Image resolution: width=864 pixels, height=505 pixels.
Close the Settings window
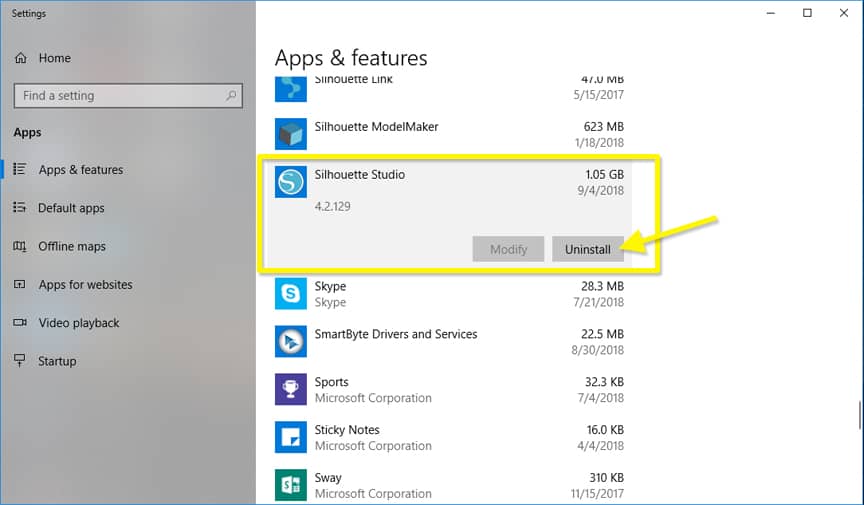pos(844,13)
